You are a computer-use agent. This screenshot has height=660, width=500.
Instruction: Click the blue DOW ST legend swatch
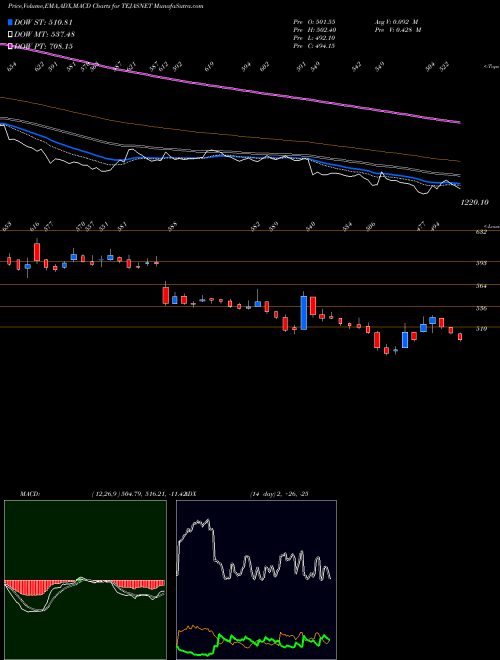10,22
